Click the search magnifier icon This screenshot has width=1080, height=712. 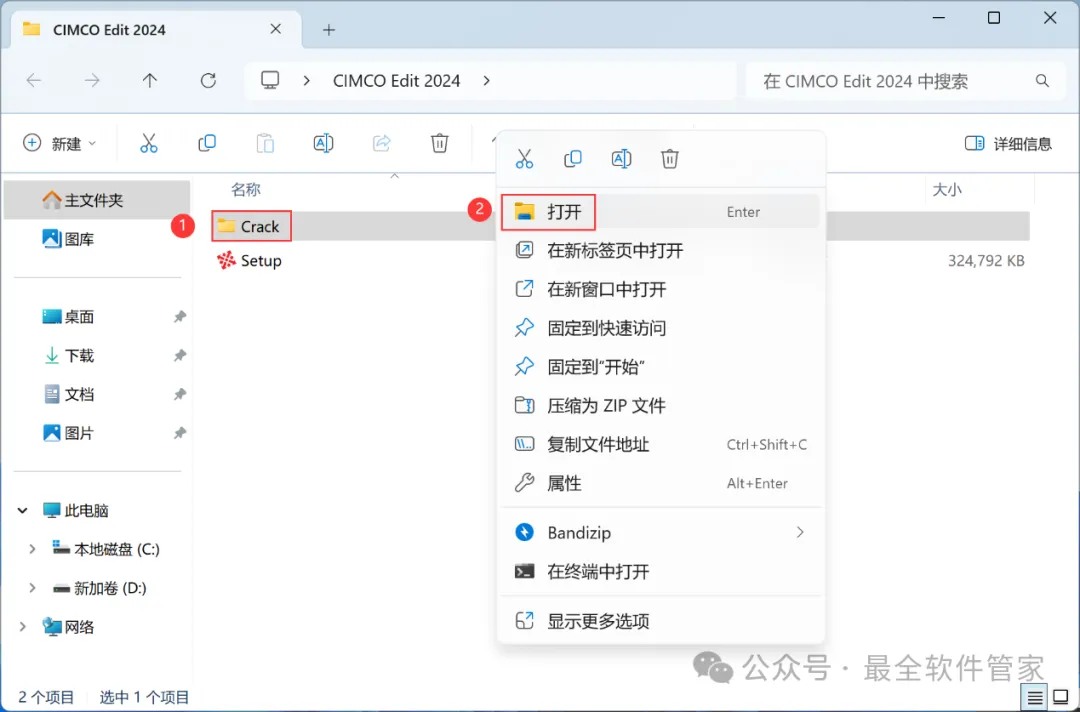[1042, 81]
